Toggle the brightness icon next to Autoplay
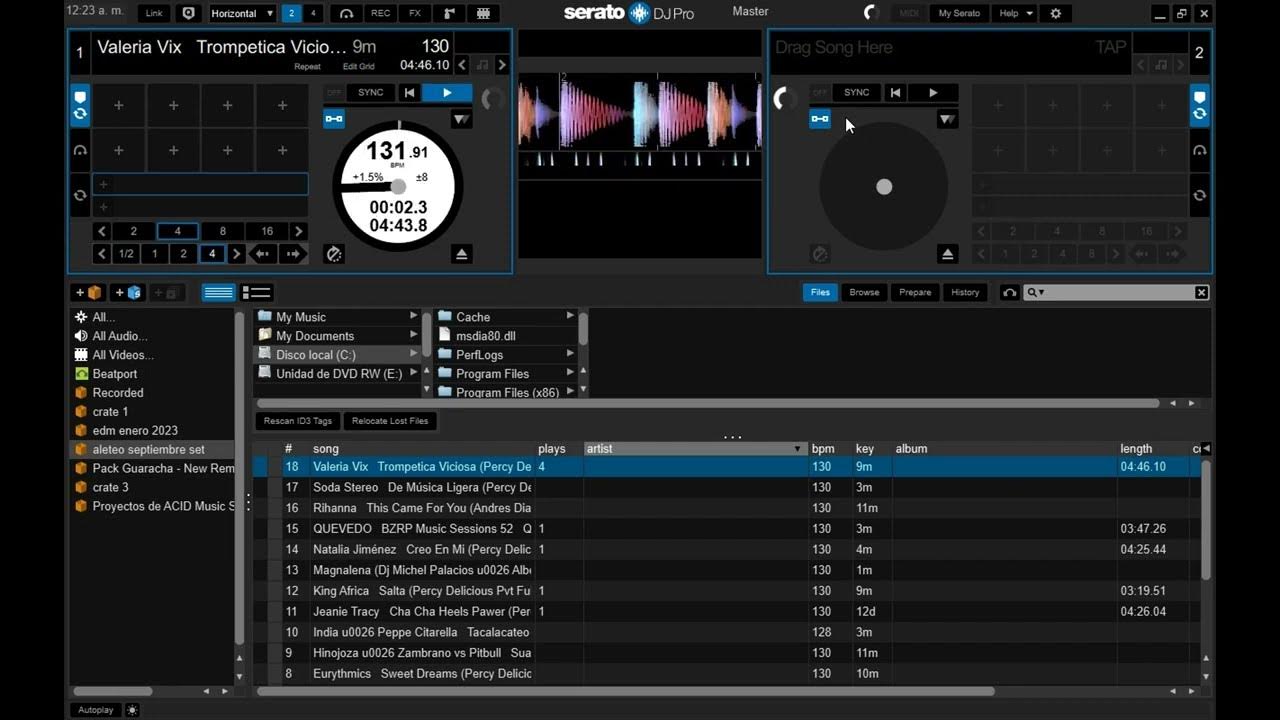The height and width of the screenshot is (720, 1280). (132, 710)
